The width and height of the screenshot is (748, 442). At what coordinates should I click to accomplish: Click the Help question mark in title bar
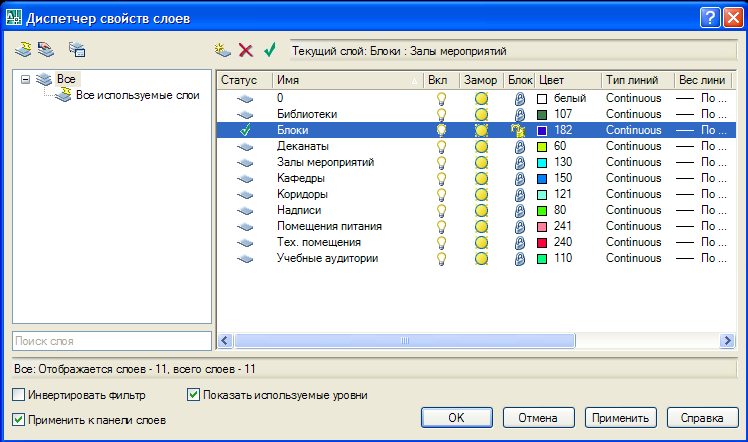pos(710,18)
